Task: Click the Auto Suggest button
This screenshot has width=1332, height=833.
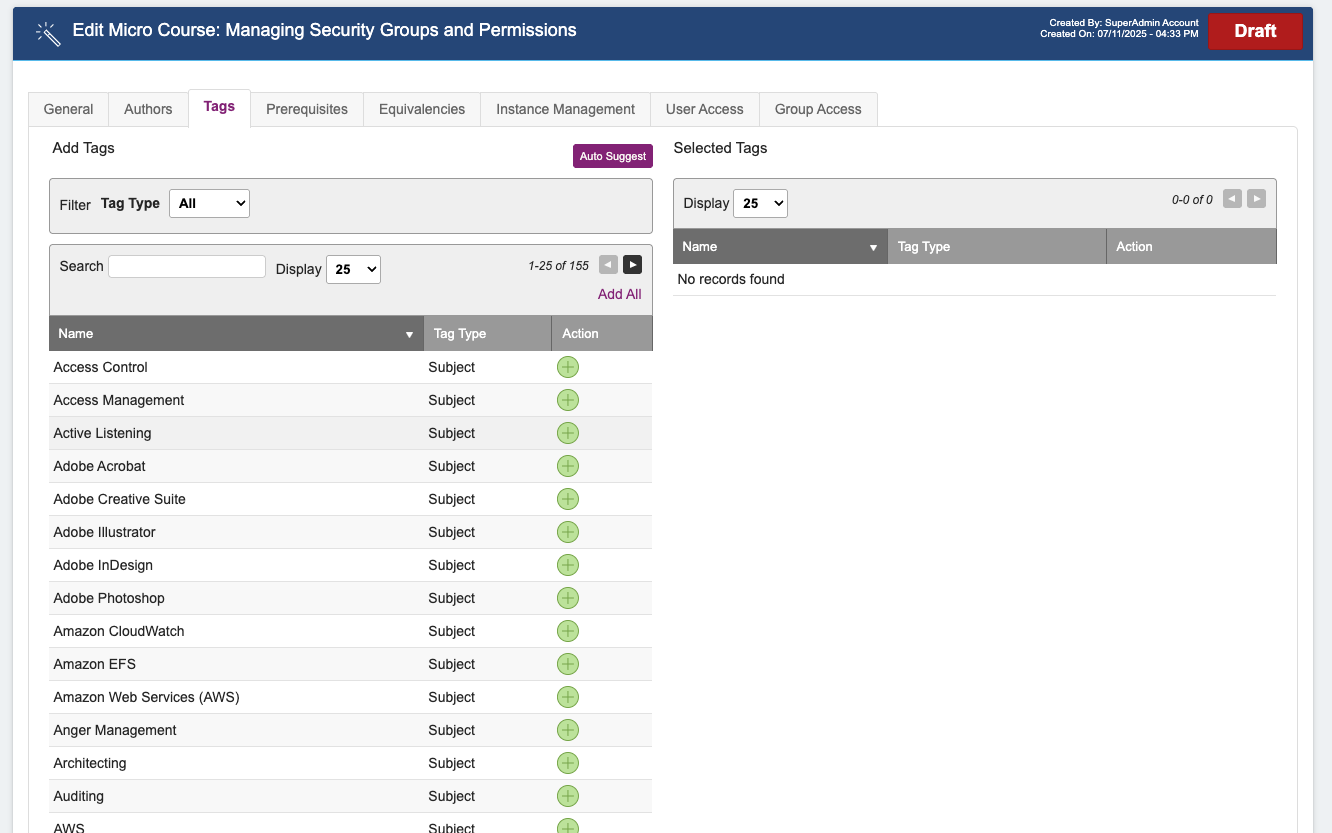Action: [x=613, y=156]
